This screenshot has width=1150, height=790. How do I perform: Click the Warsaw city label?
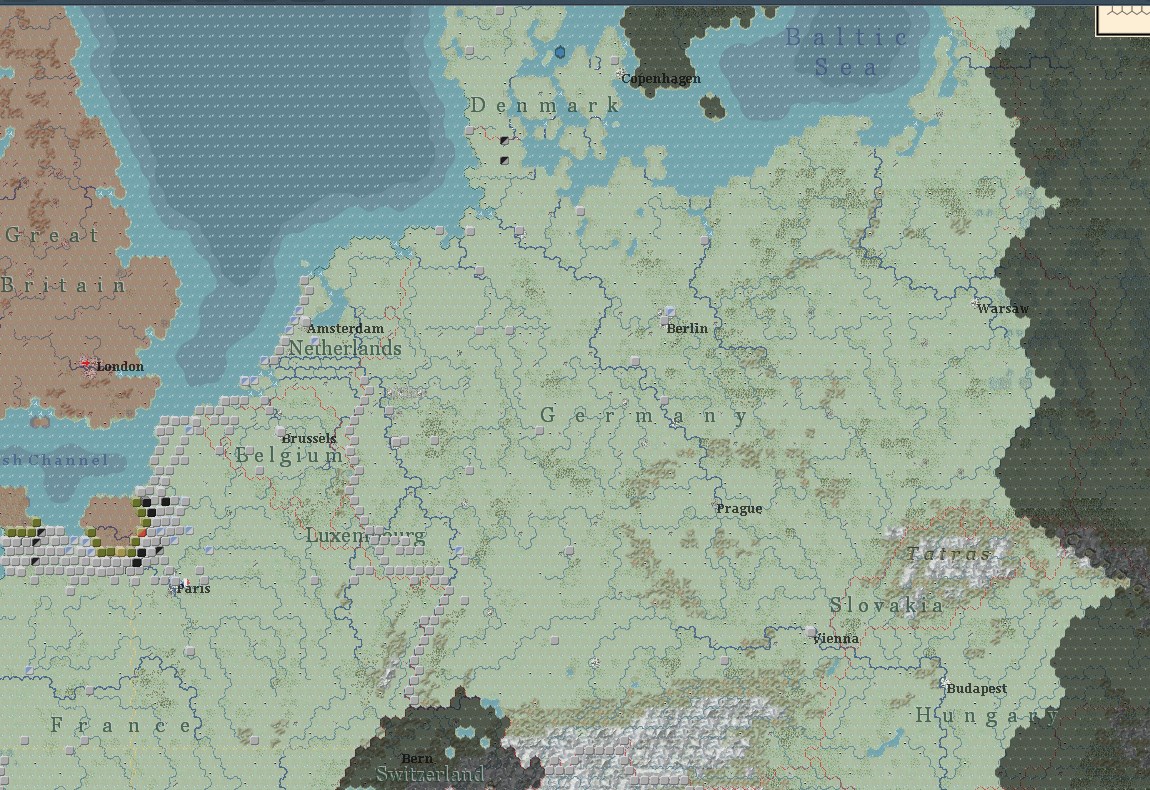1003,309
